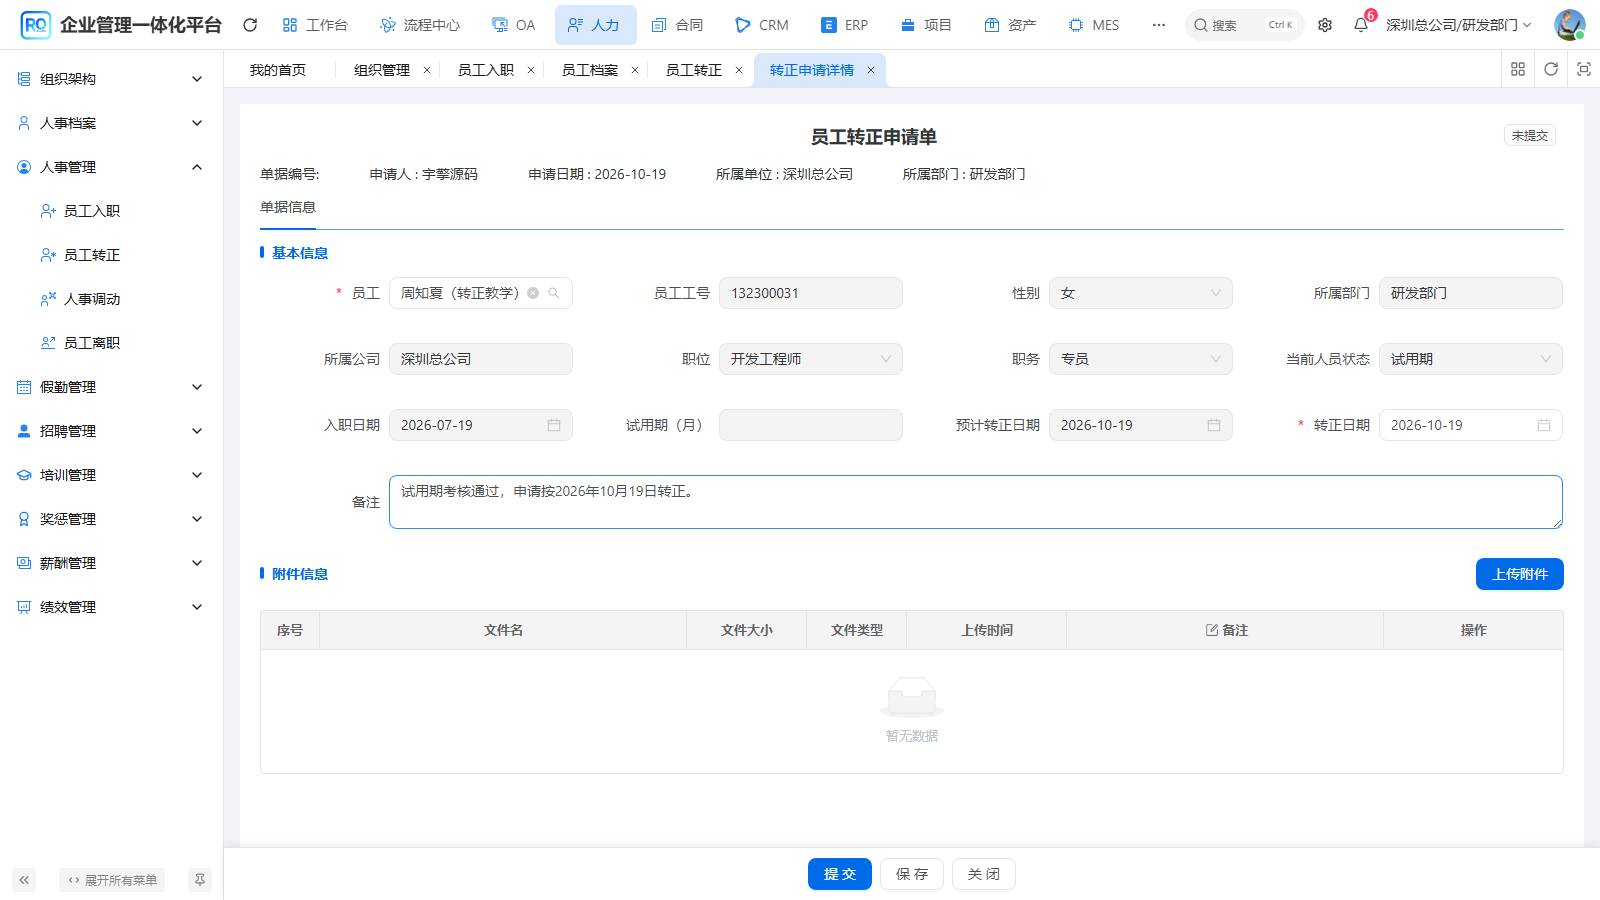Open 人事调动 in sidebar

point(92,299)
